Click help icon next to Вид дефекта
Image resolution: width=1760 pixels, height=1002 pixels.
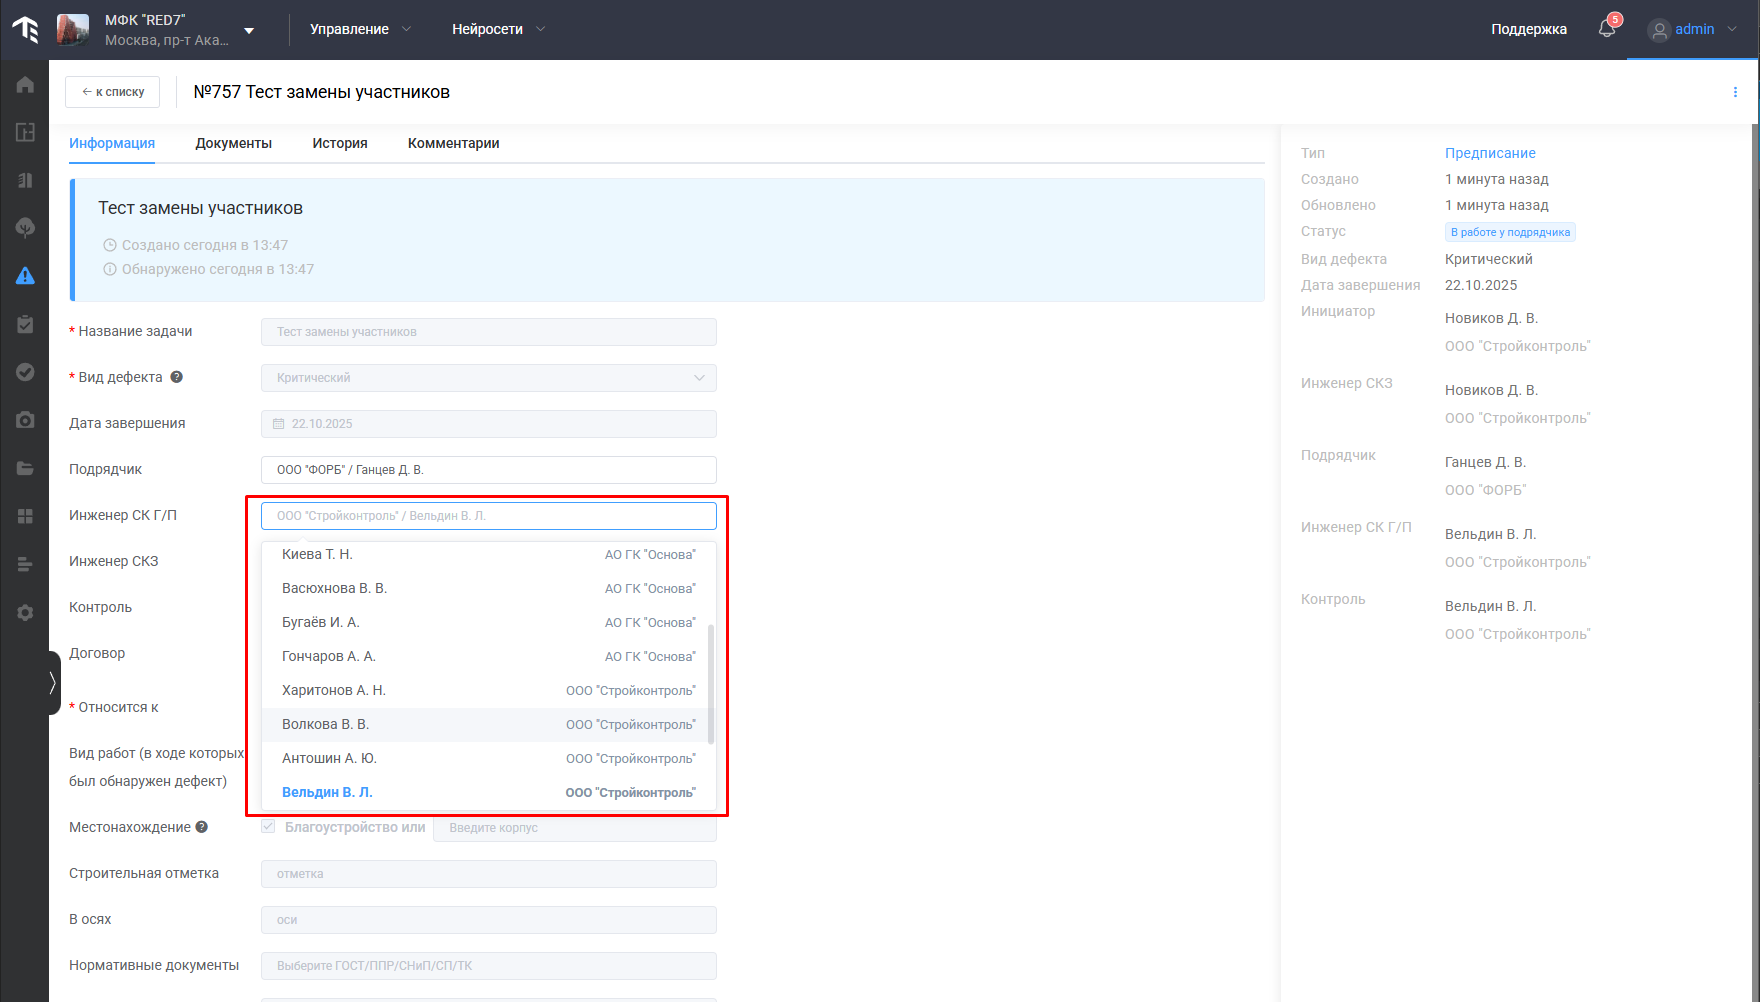(x=177, y=377)
